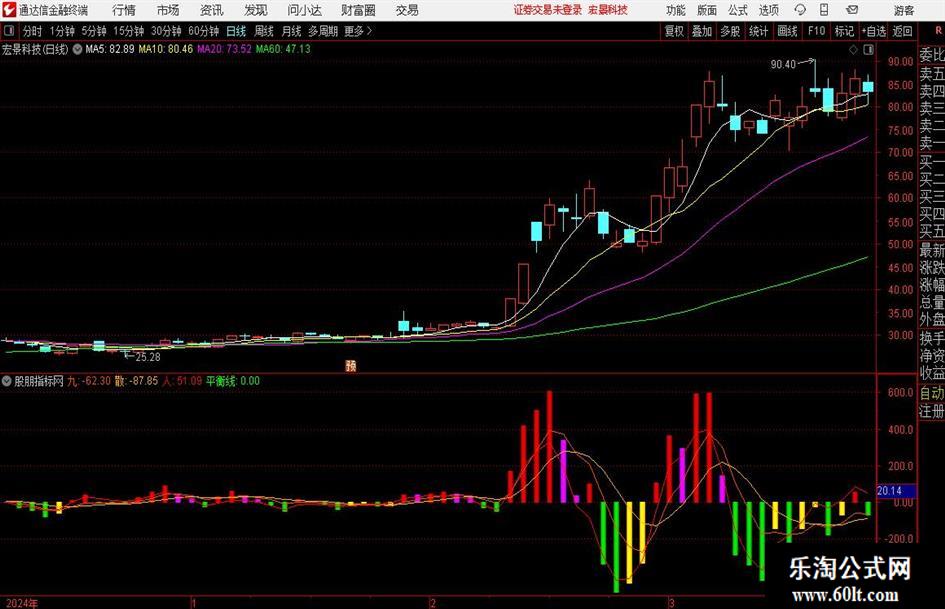Screen dimensions: 945x609
Task: Click the MA10: 80.46 value label
Action: 166,49
